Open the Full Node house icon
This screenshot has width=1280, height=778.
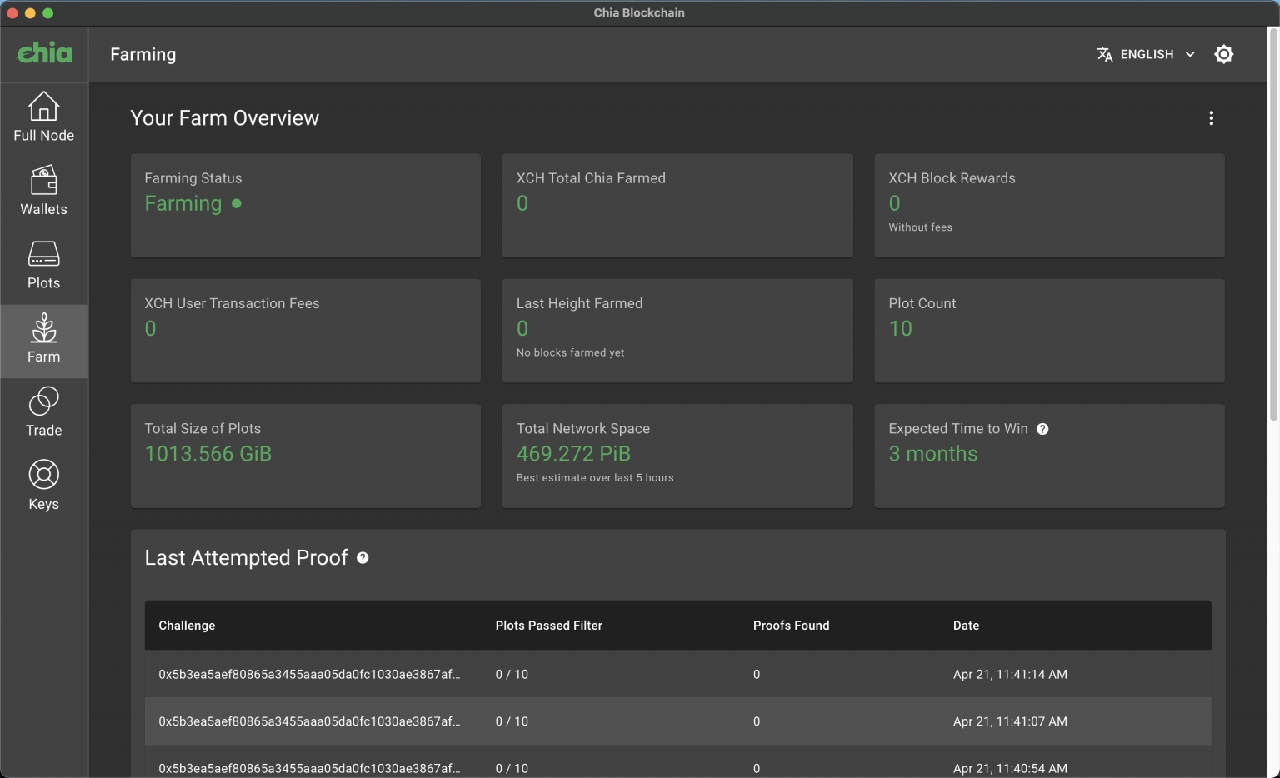pyautogui.click(x=43, y=107)
